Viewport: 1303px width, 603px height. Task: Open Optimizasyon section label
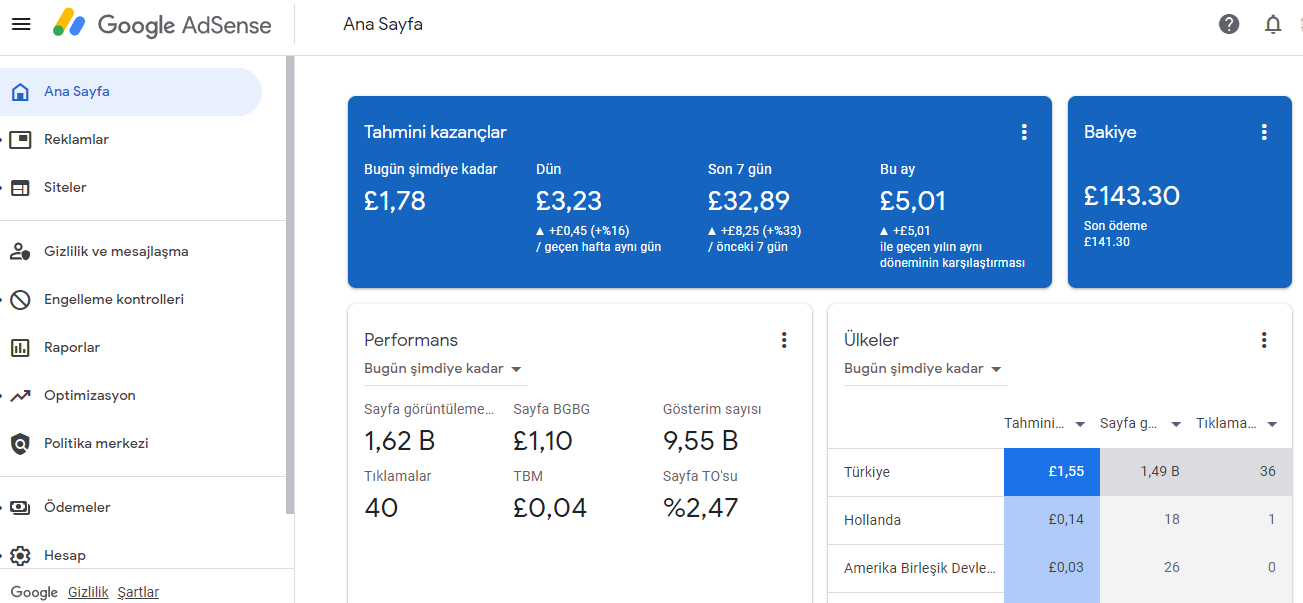(90, 396)
